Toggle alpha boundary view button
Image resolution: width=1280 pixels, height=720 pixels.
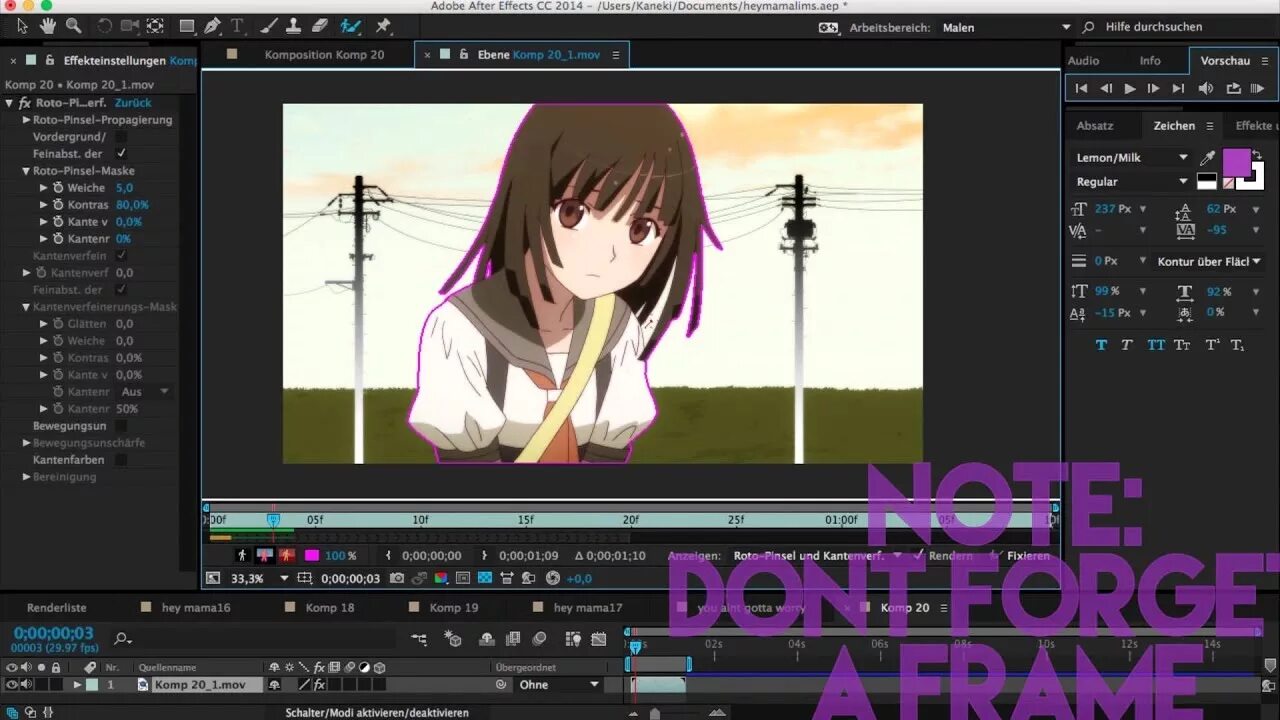pyautogui.click(x=265, y=555)
